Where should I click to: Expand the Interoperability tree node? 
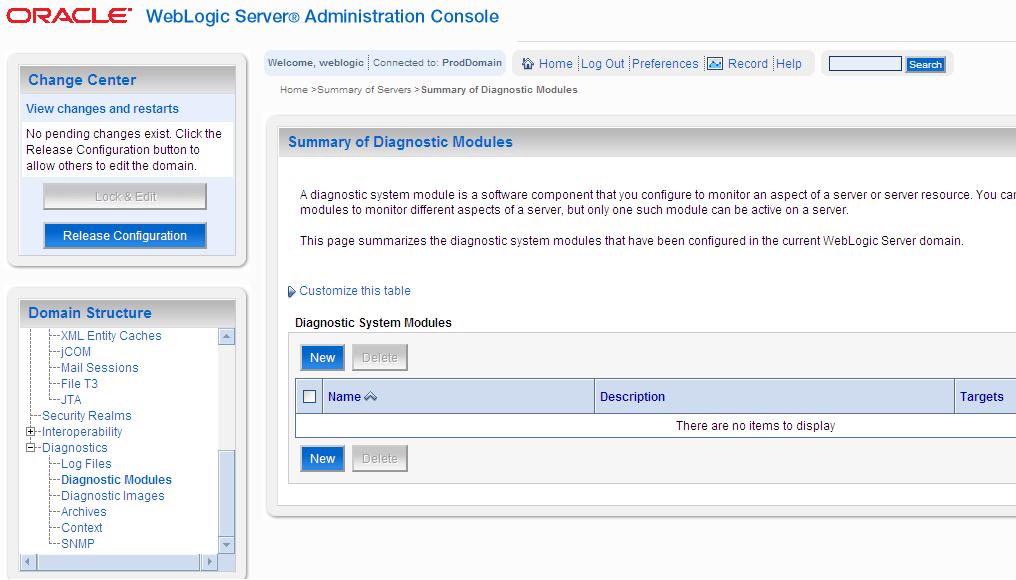pyautogui.click(x=30, y=432)
